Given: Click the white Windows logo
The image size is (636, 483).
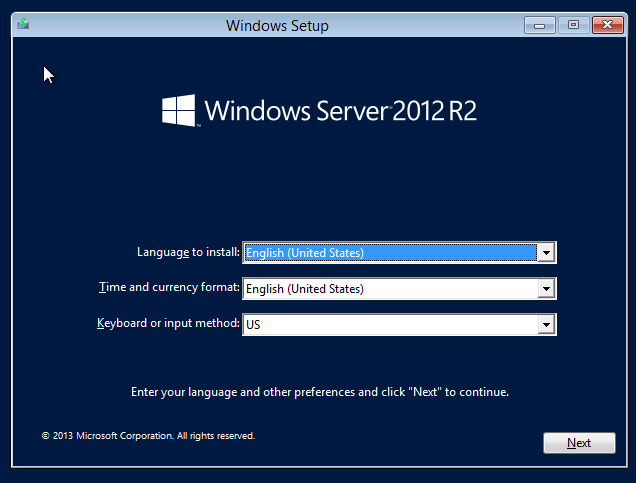Looking at the screenshot, I should (179, 110).
